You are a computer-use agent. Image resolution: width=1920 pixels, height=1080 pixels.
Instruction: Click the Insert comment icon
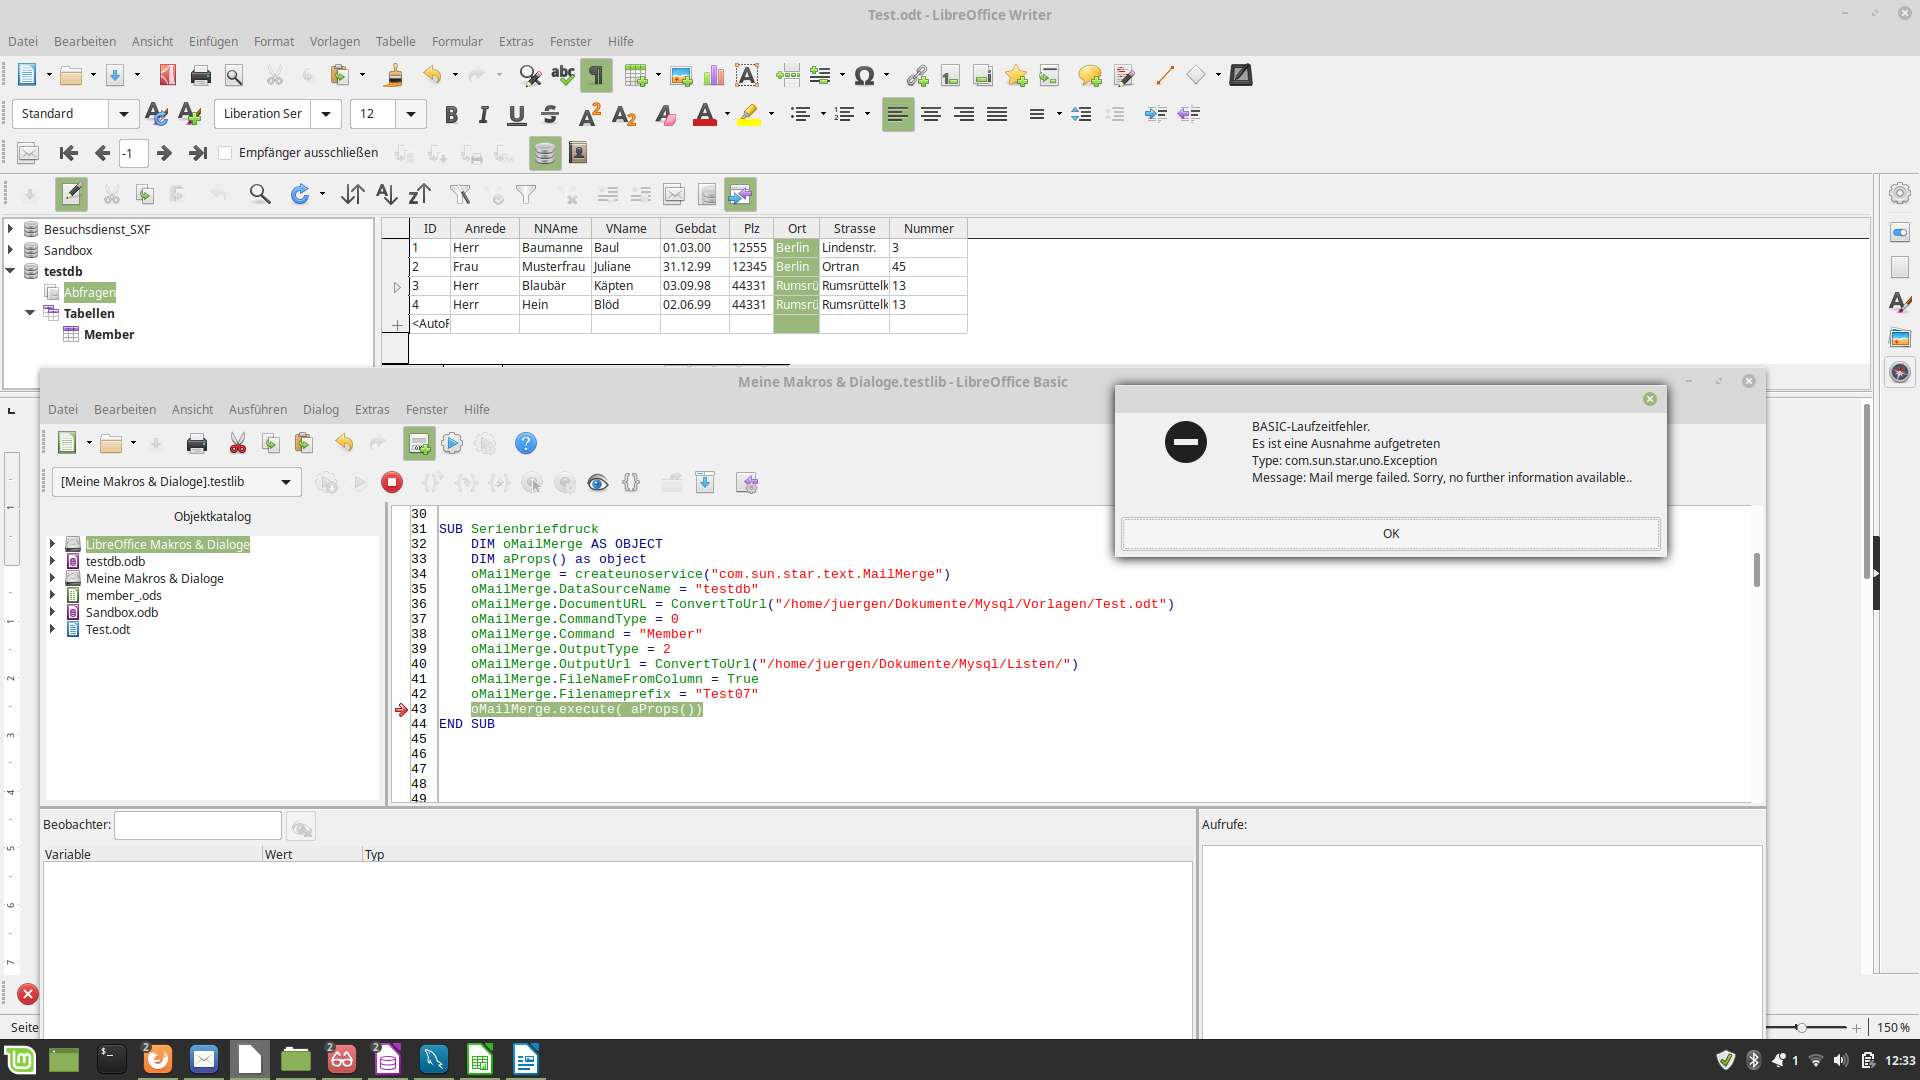coord(1089,75)
